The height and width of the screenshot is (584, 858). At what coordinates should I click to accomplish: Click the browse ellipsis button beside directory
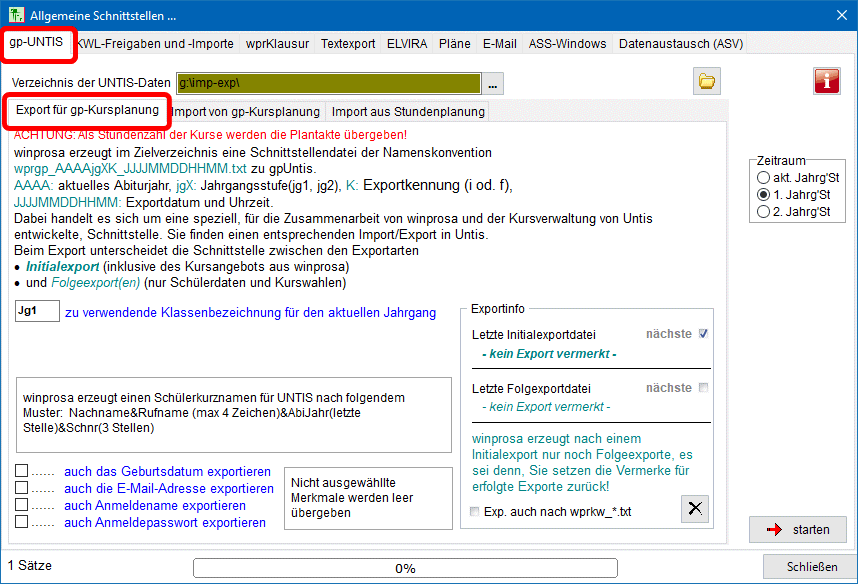(x=494, y=83)
